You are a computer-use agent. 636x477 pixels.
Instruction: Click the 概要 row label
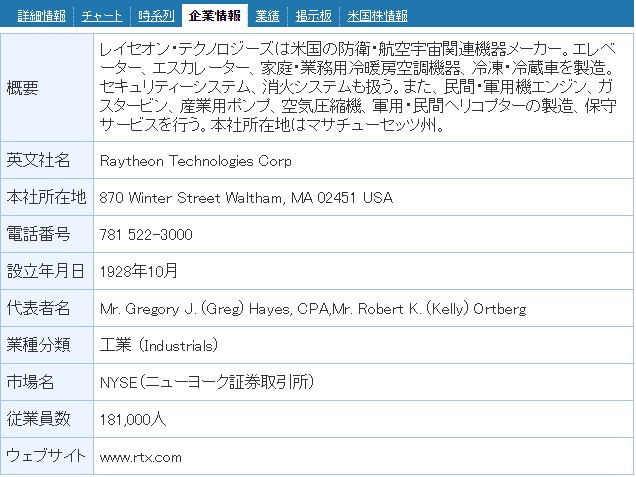coord(22,88)
